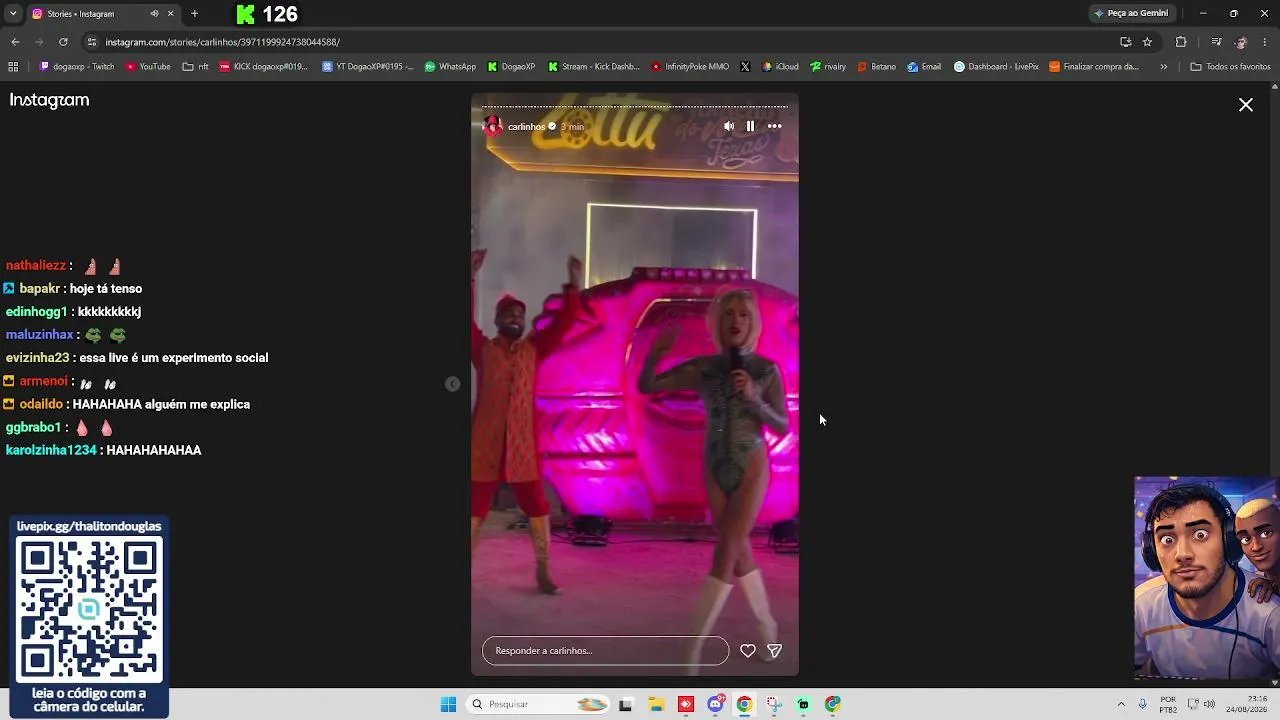Switch the 'POR PTB2' keyboard language

tap(1168, 704)
